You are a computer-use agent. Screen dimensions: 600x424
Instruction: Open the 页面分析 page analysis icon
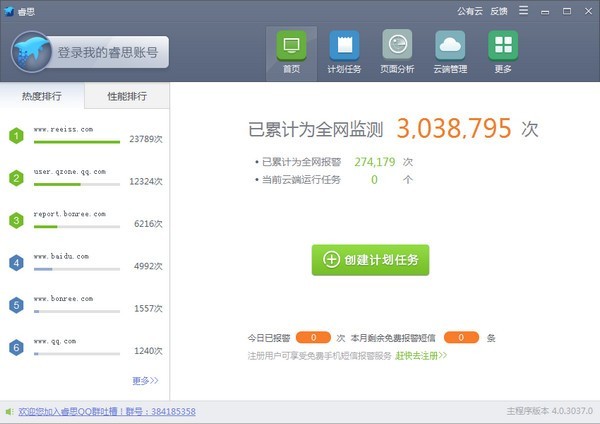coord(397,45)
